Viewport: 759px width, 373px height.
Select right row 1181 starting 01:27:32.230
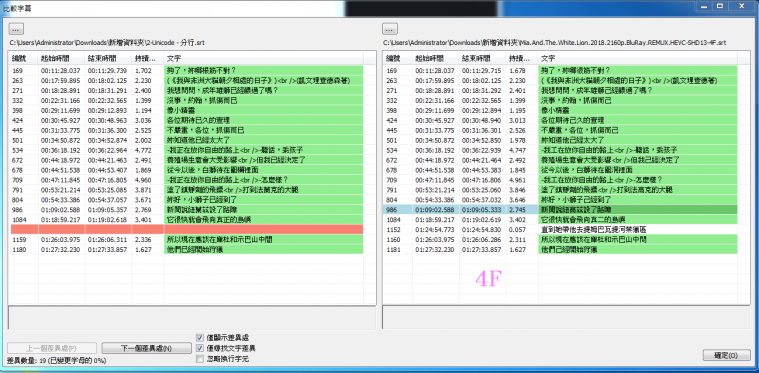tap(561, 249)
